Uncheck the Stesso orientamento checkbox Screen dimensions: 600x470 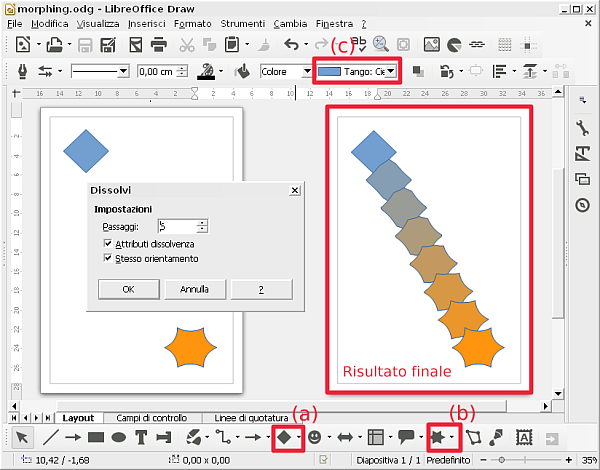pos(109,258)
